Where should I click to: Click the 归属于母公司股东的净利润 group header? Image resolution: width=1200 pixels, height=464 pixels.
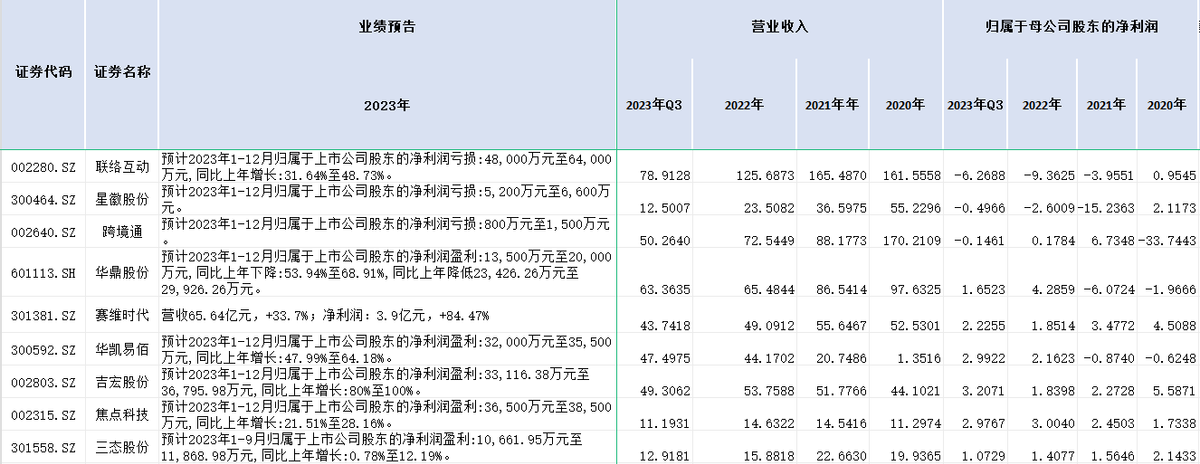[x=1070, y=29]
